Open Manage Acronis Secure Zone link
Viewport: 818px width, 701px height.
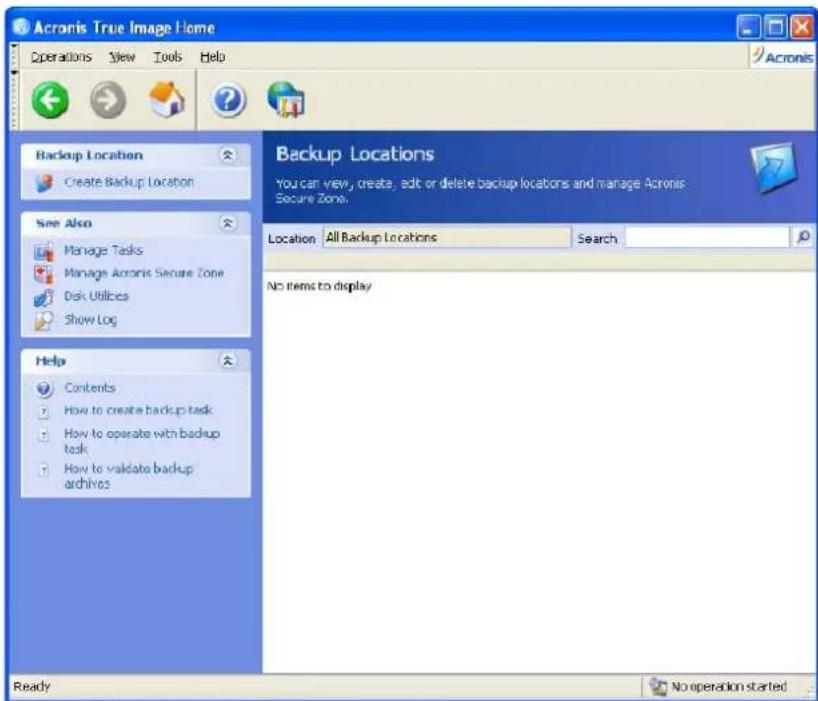[143, 273]
